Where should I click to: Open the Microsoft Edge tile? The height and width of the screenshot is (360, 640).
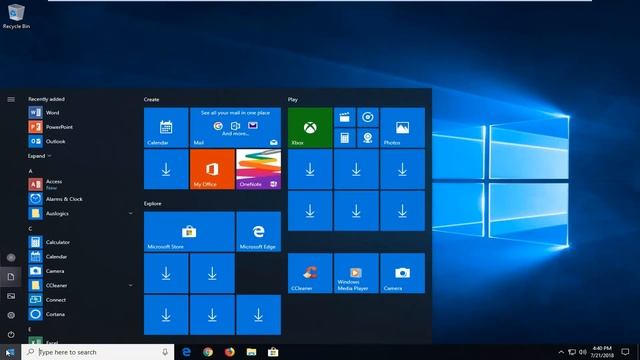click(x=258, y=231)
